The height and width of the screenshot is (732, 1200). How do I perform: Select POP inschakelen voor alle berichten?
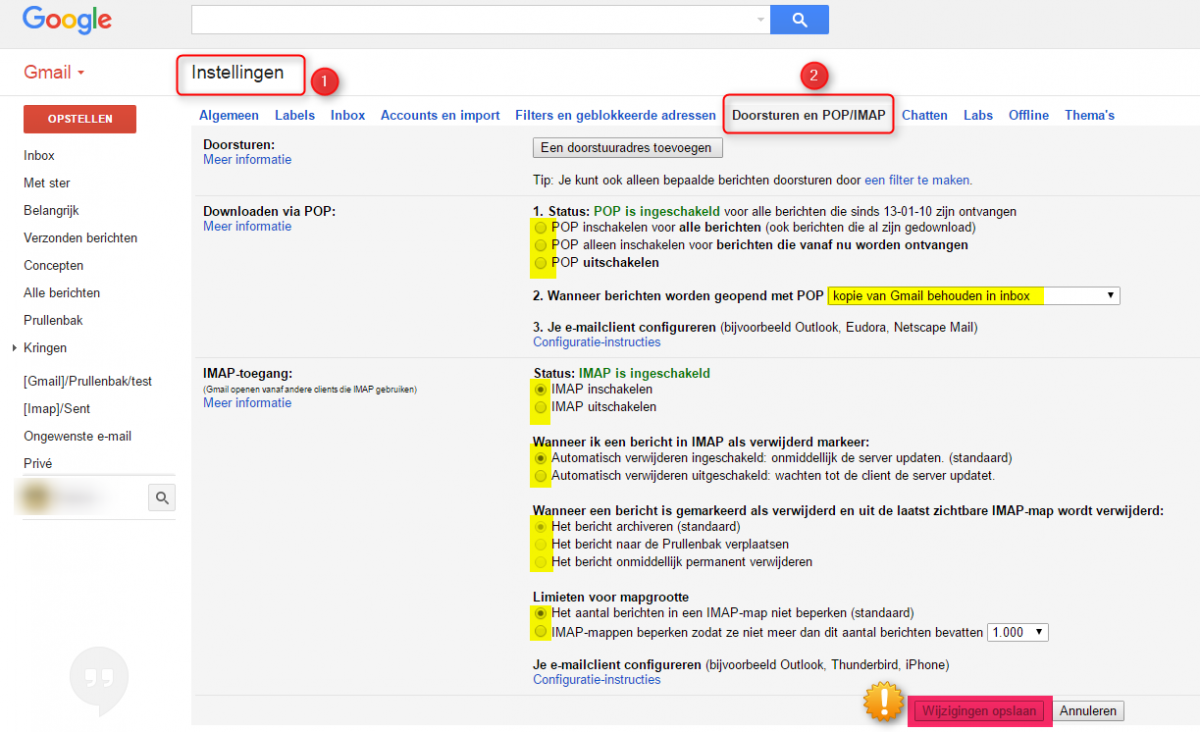click(x=541, y=228)
